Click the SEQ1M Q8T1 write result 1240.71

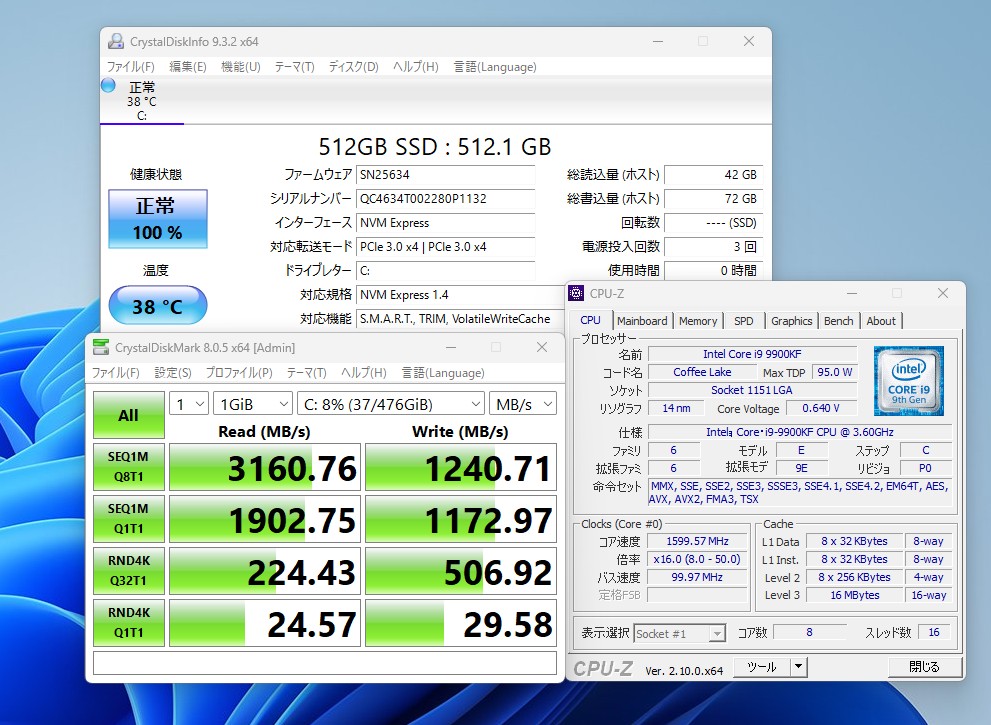[x=461, y=467]
